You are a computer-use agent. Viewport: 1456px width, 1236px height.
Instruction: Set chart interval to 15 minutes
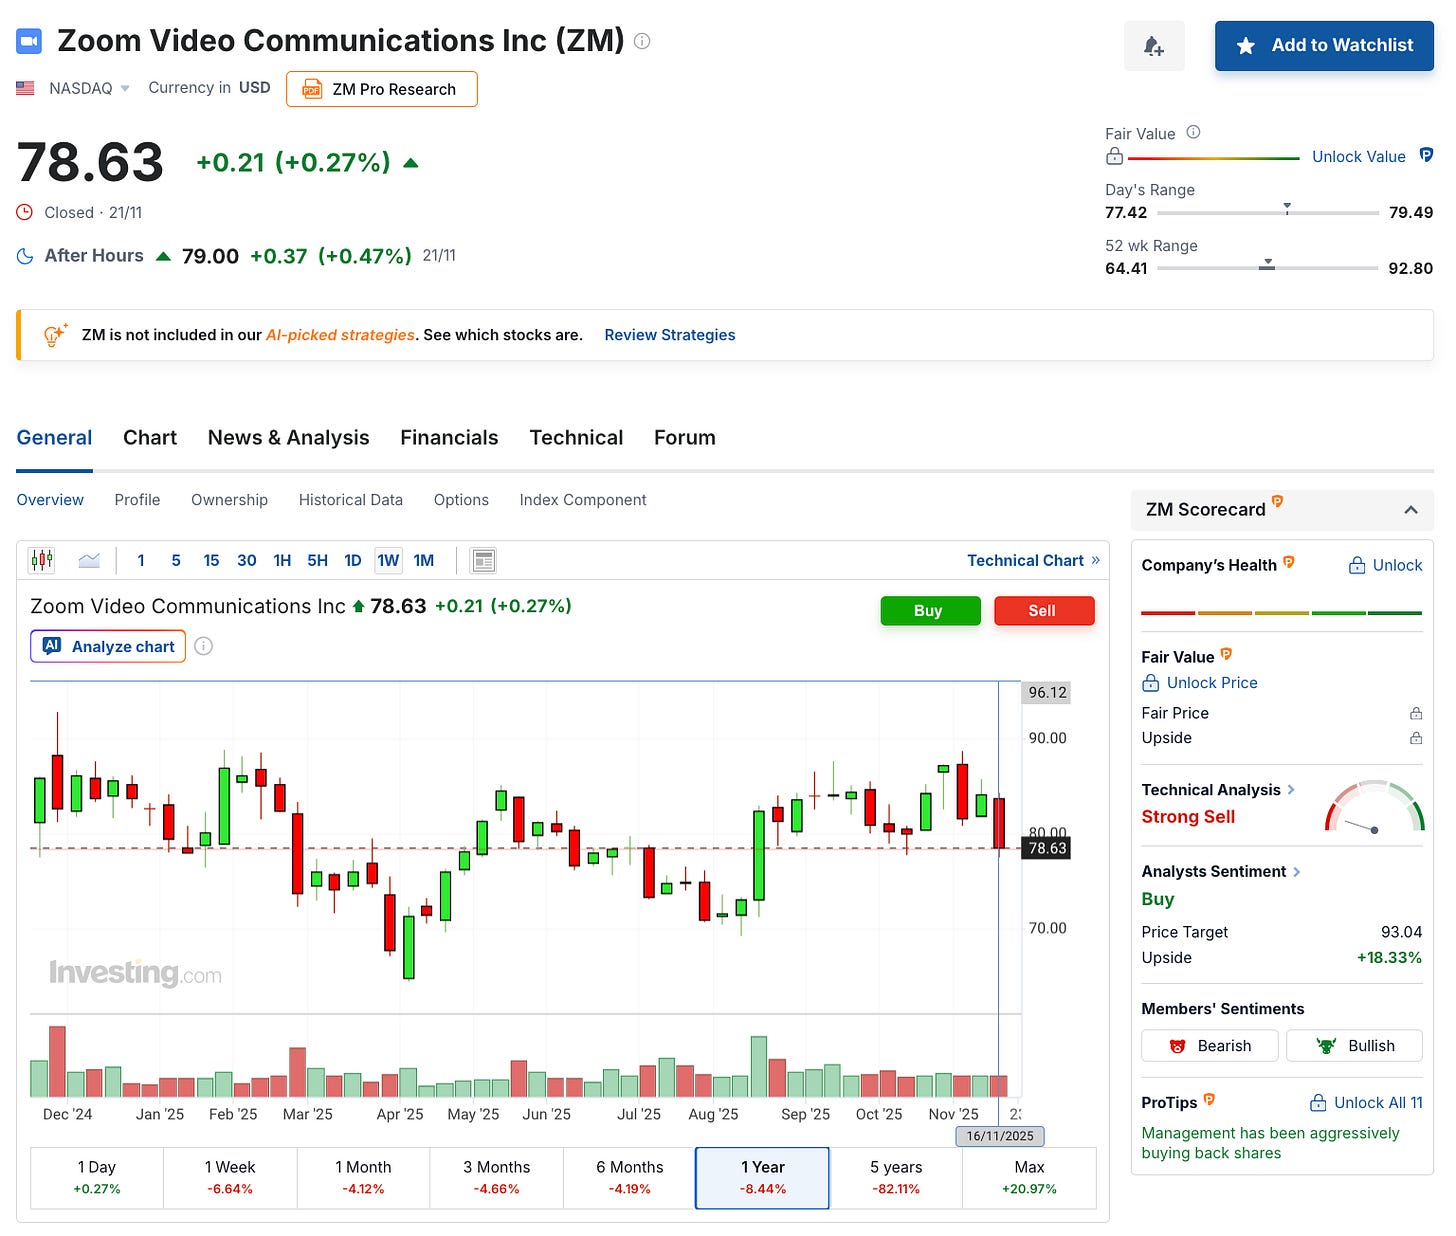pyautogui.click(x=211, y=560)
